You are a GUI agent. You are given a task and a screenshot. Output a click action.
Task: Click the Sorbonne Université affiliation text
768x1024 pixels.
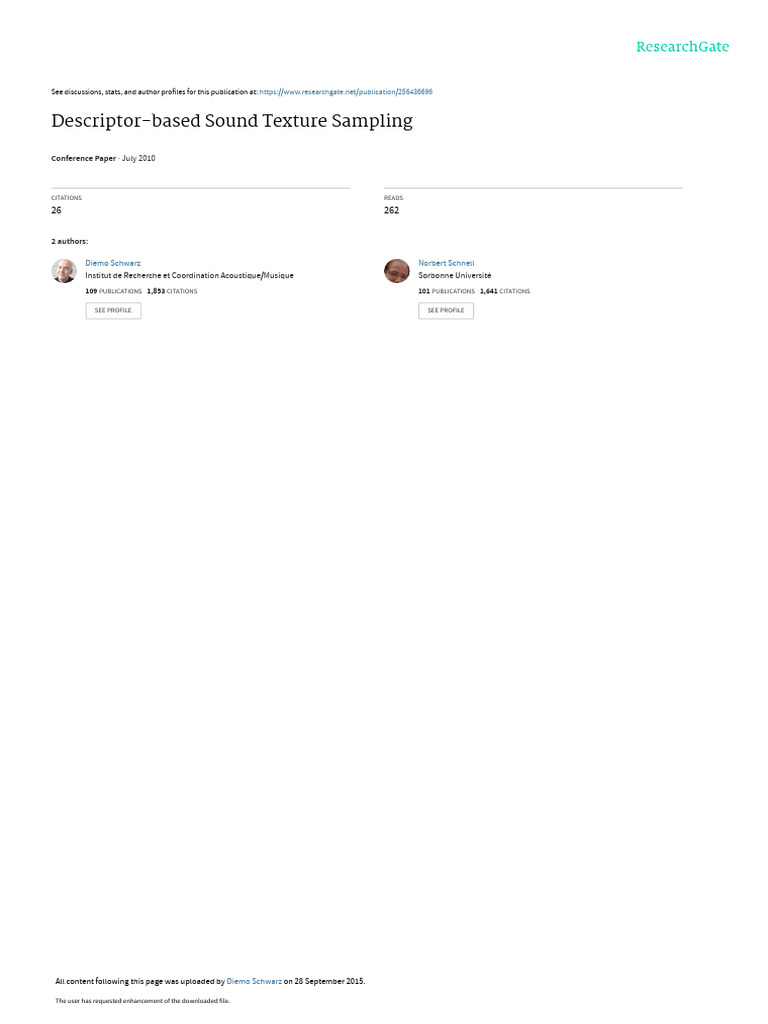pos(455,276)
